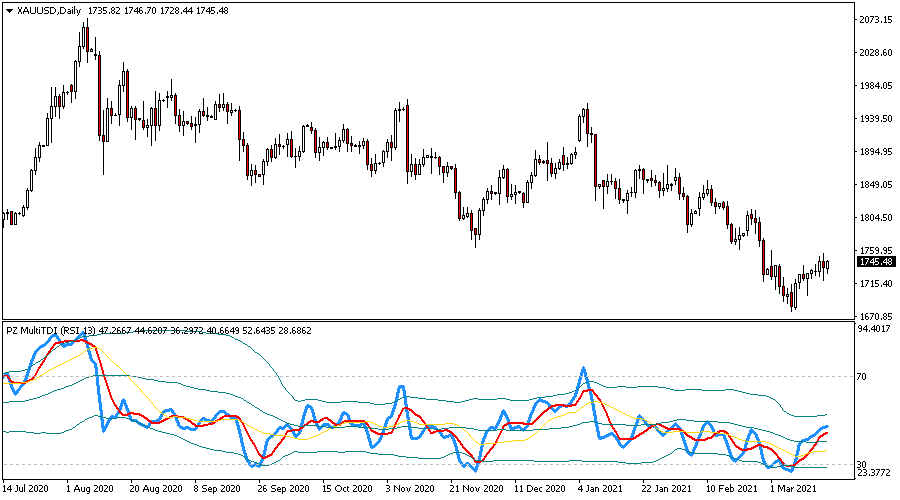Click the 30 level label on the indicator scale
This screenshot has height=500, width=900.
pos(864,465)
